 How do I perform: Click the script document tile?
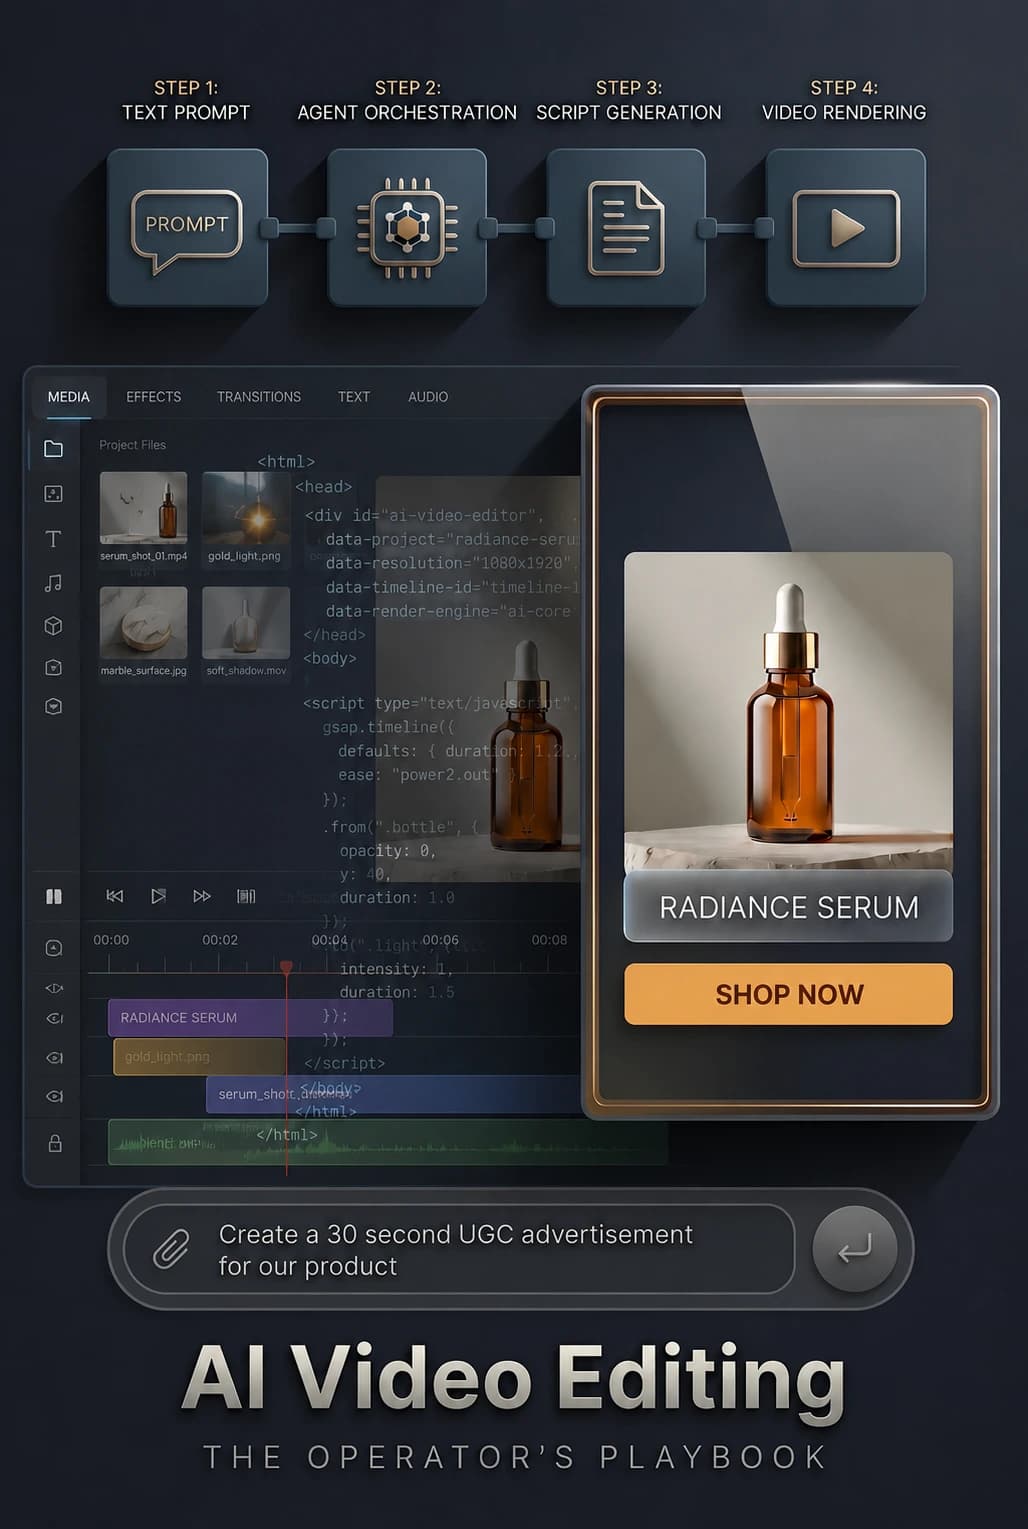click(x=626, y=228)
